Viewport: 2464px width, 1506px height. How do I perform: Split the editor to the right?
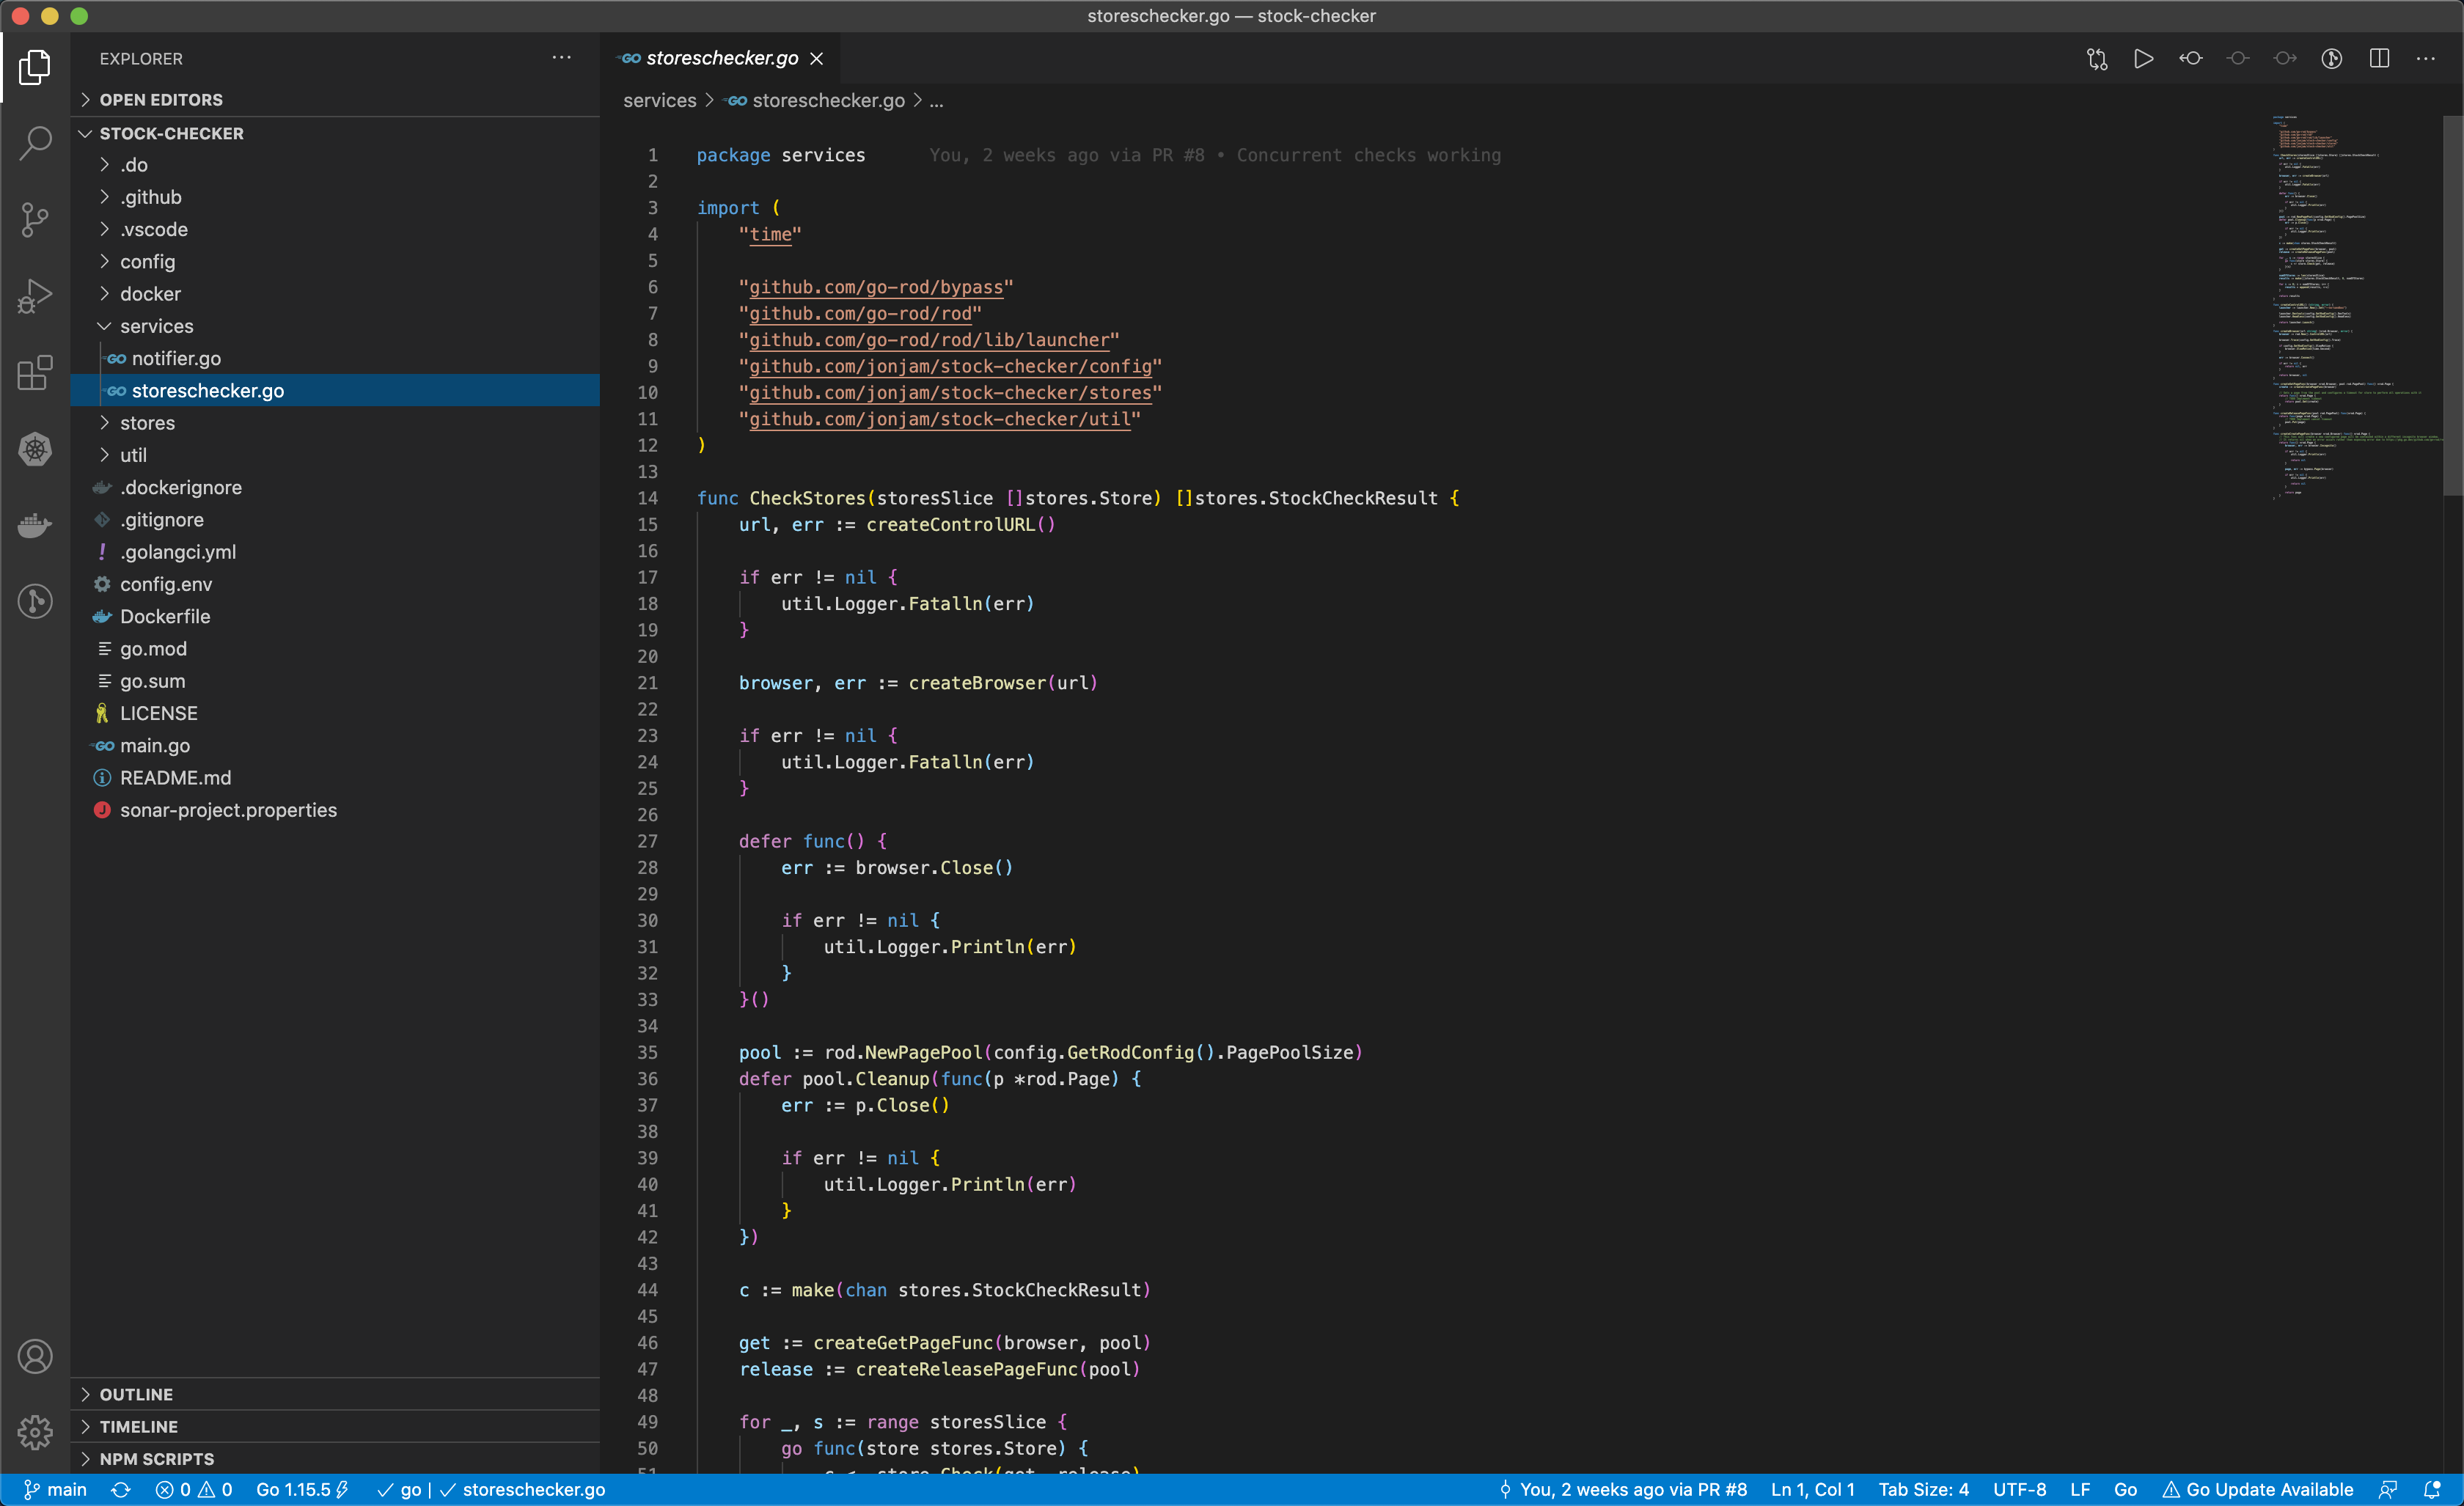(x=2379, y=59)
